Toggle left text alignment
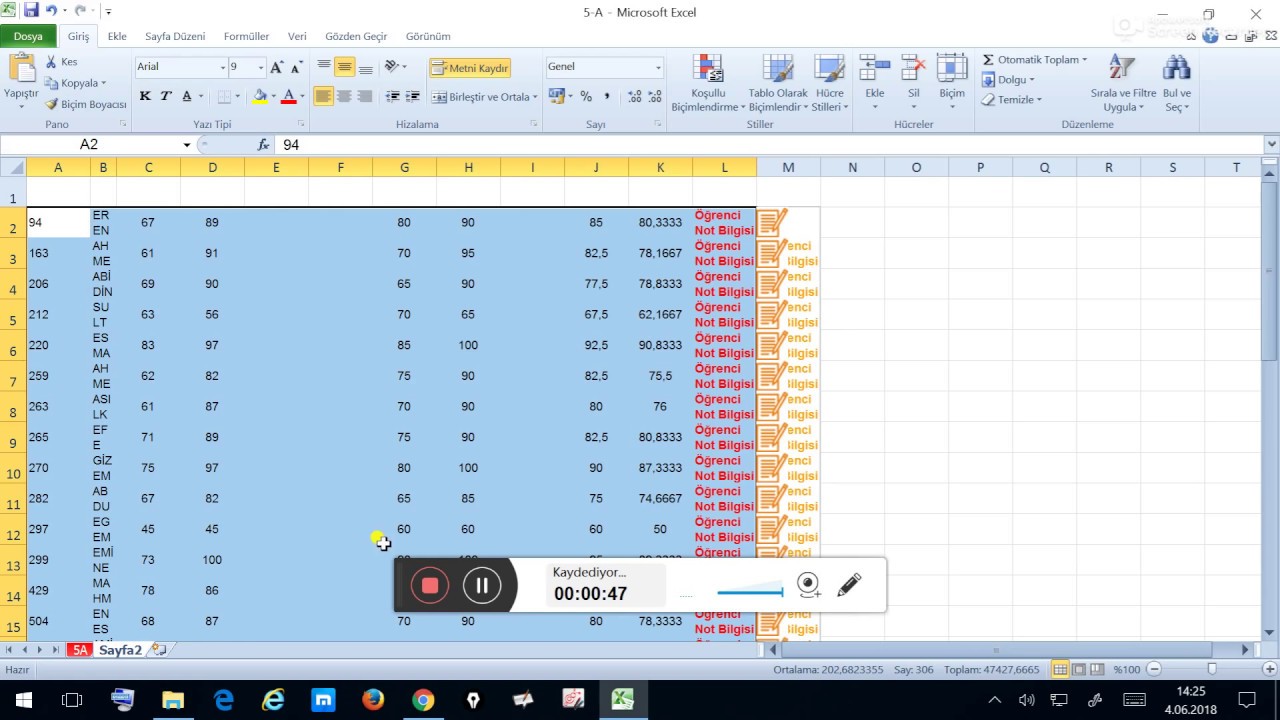The width and height of the screenshot is (1280, 720). [323, 97]
